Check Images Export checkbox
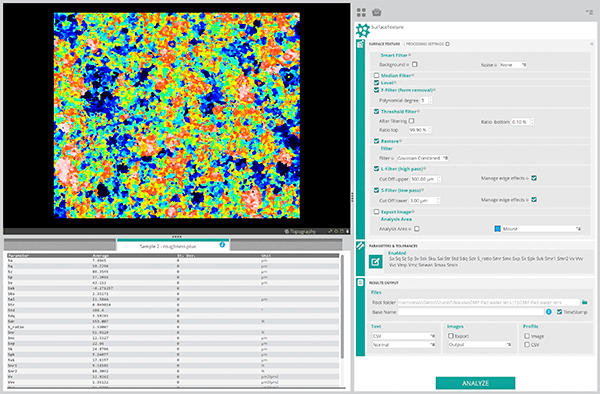600x394 pixels. [x=451, y=335]
